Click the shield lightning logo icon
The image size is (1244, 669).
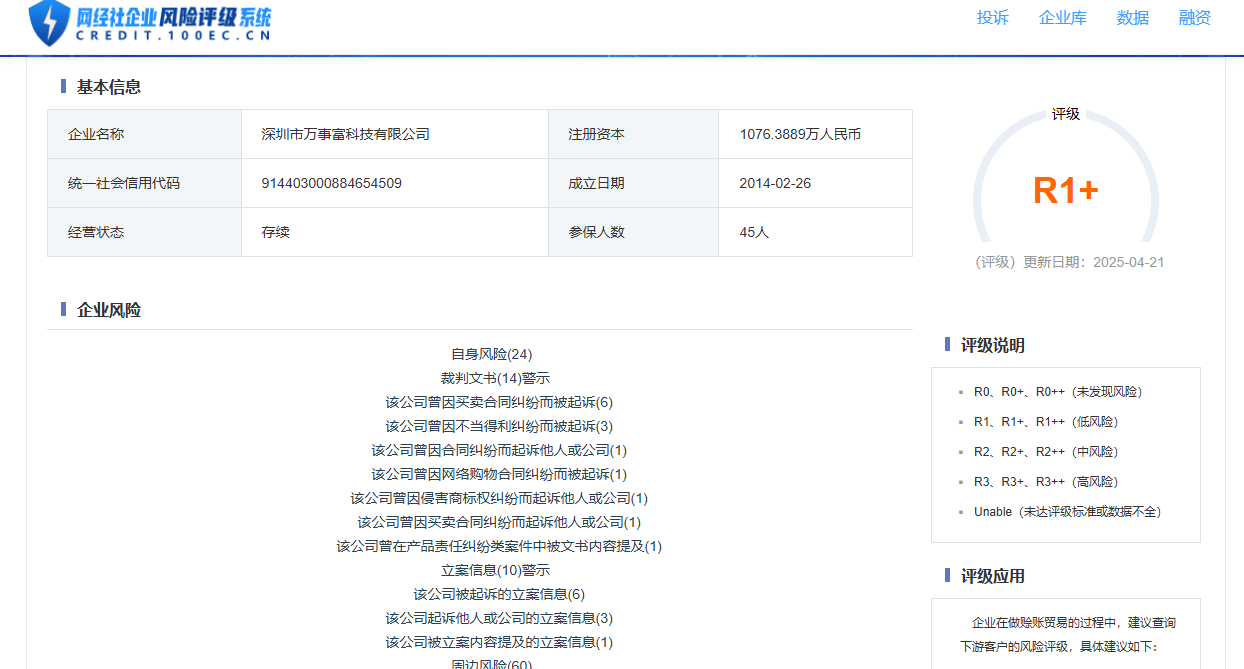click(x=49, y=22)
